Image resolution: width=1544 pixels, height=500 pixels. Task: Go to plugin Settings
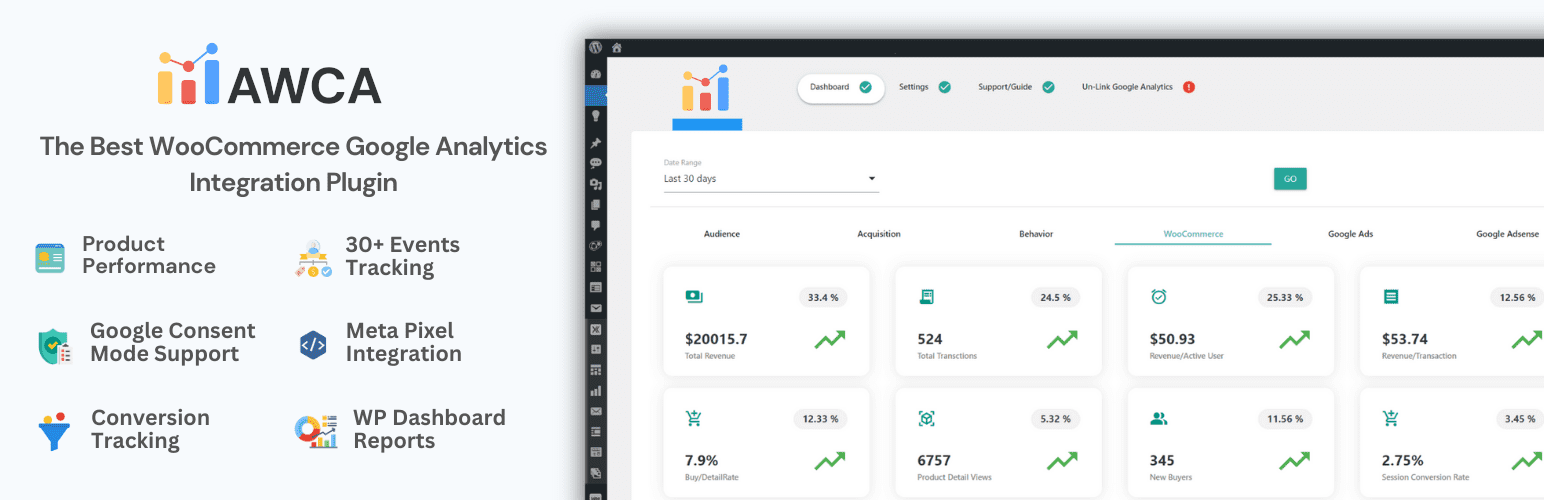[914, 87]
